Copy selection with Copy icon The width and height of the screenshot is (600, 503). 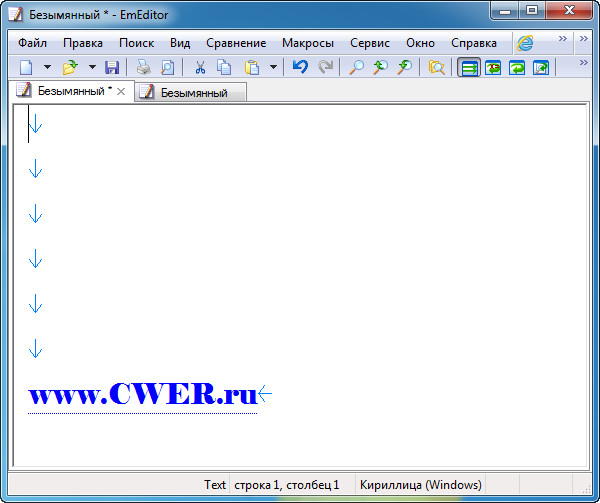pos(224,67)
